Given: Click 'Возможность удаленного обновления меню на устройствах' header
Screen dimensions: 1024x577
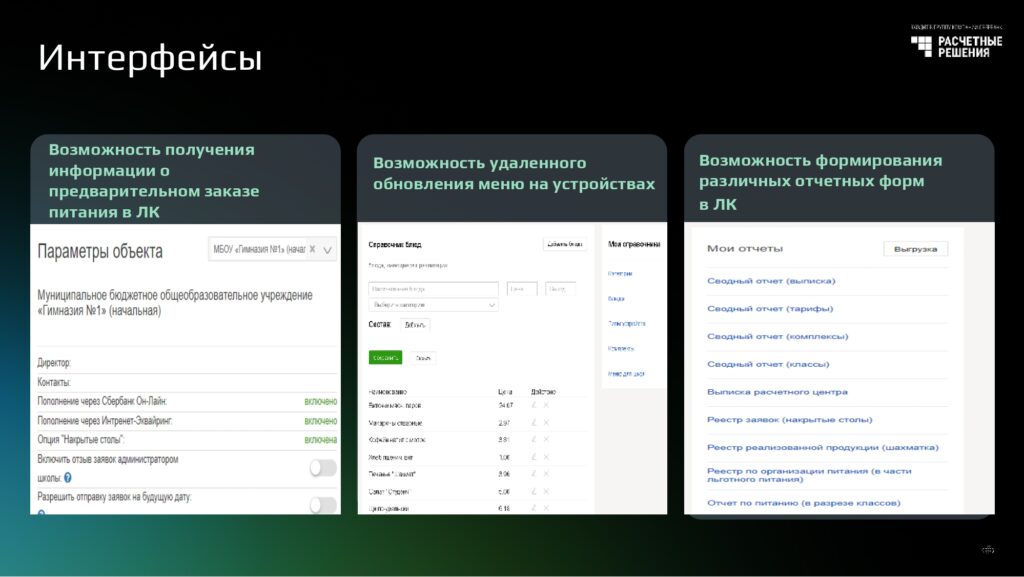Looking at the screenshot, I should pos(514,174).
